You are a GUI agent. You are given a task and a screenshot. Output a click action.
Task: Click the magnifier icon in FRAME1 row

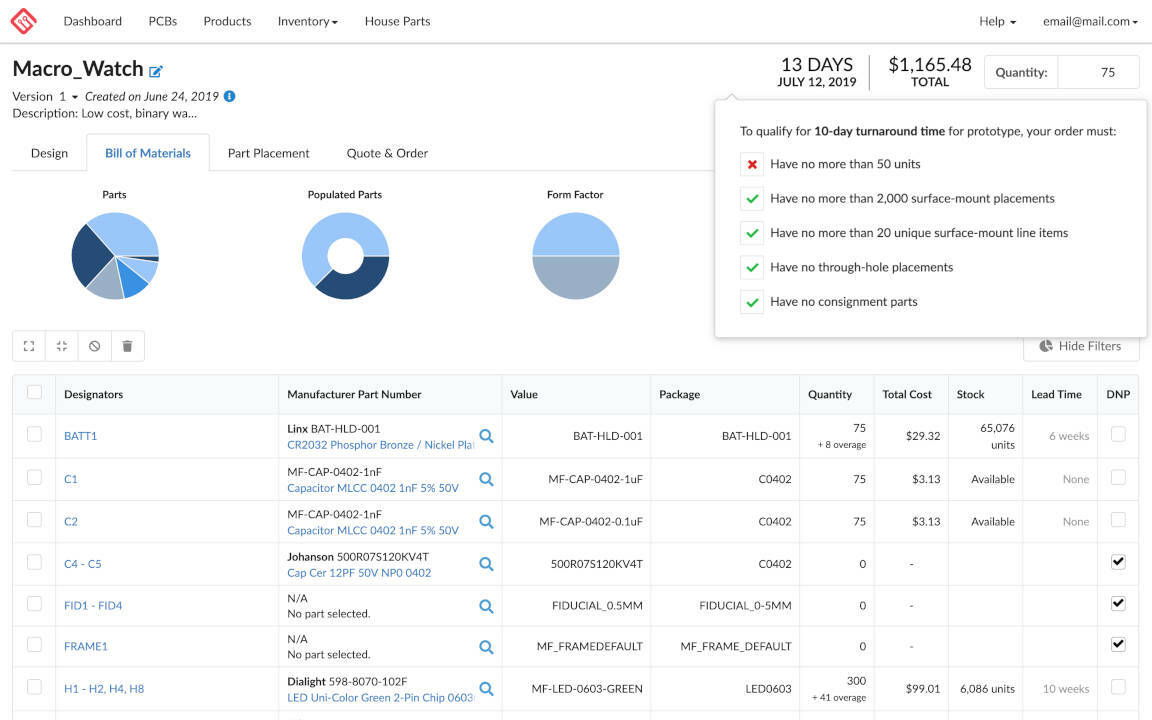(x=486, y=647)
